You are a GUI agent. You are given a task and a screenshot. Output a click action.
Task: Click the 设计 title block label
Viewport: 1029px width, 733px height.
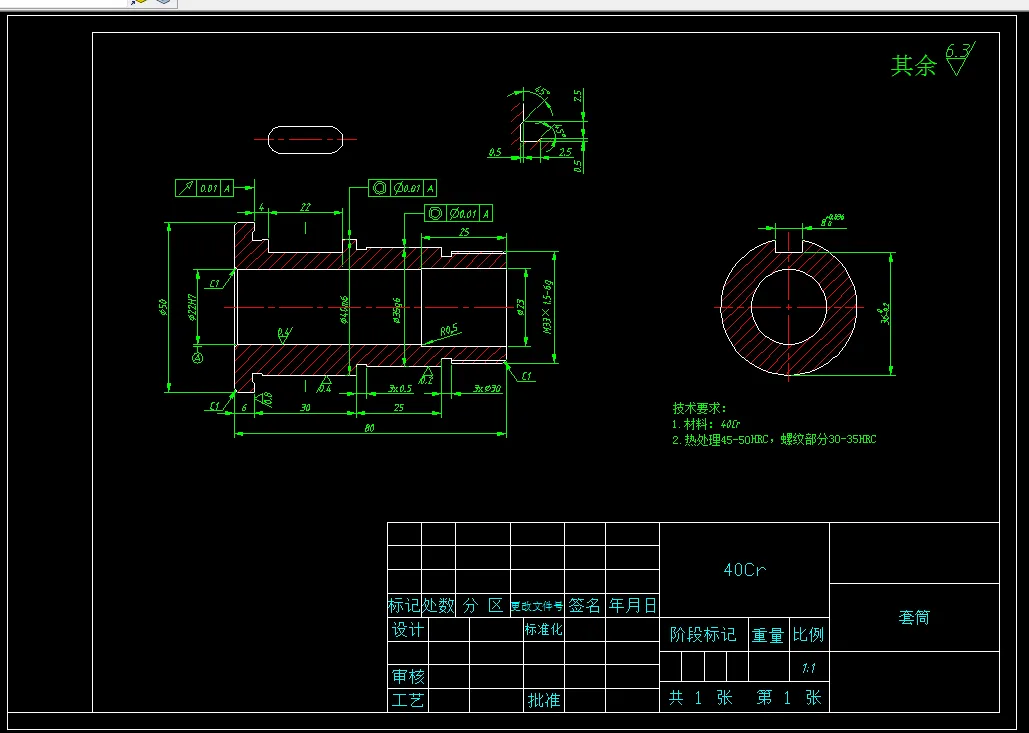(x=408, y=630)
